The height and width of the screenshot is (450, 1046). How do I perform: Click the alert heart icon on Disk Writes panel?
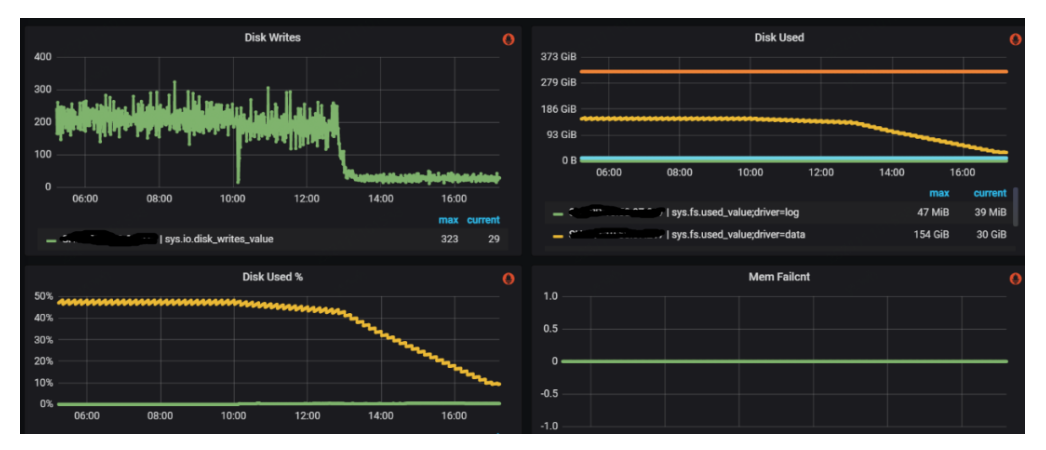click(x=508, y=40)
